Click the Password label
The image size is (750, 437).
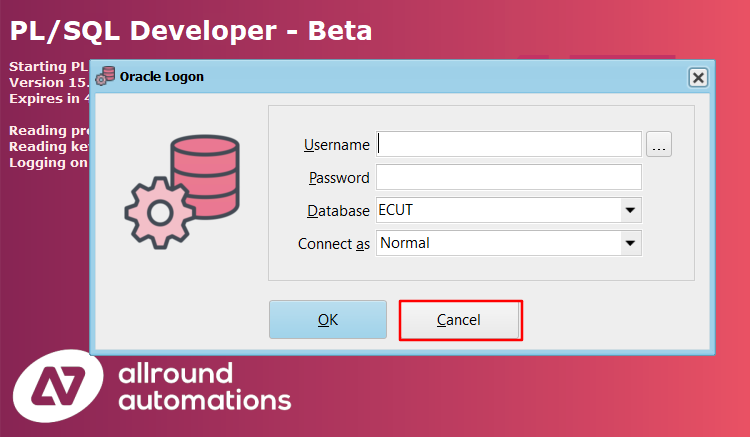point(339,178)
